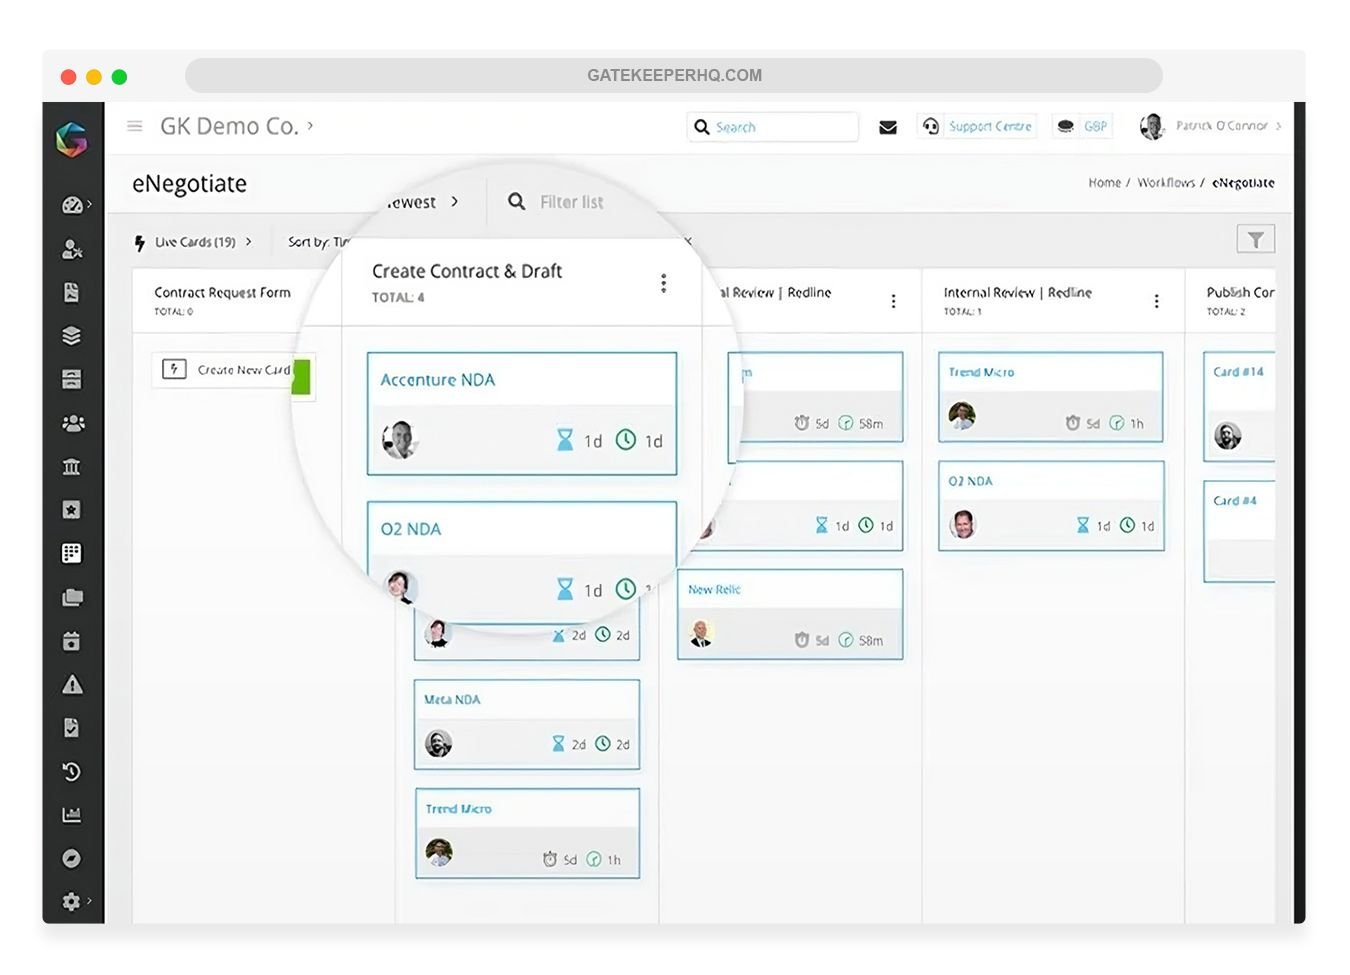This screenshot has width=1350, height=975.
Task: Select the highlighted workflows grid icon in sidebar
Action: click(x=72, y=553)
